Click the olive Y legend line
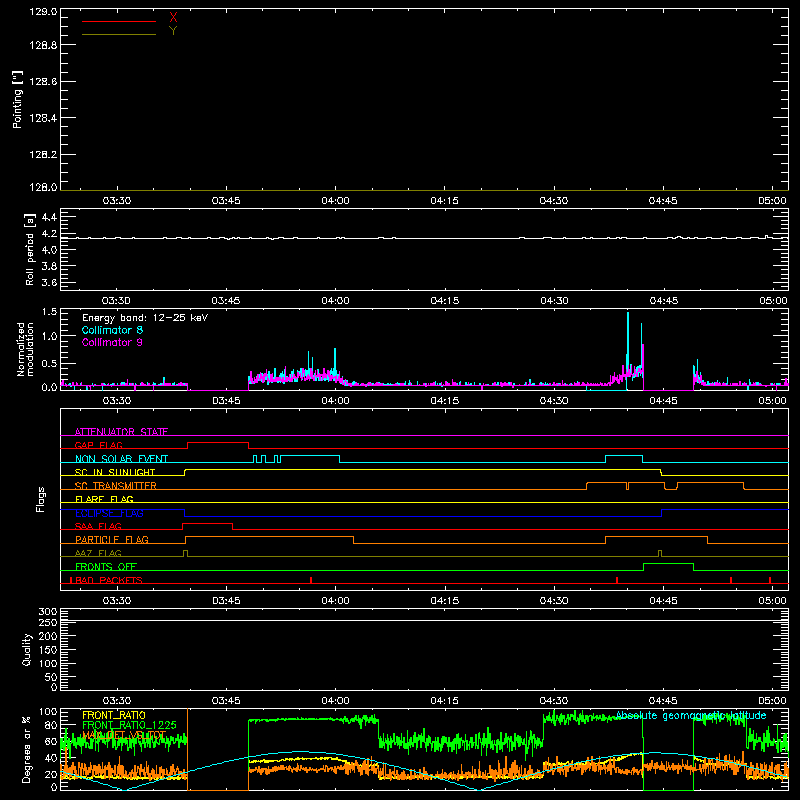The width and height of the screenshot is (800, 800). click(119, 35)
